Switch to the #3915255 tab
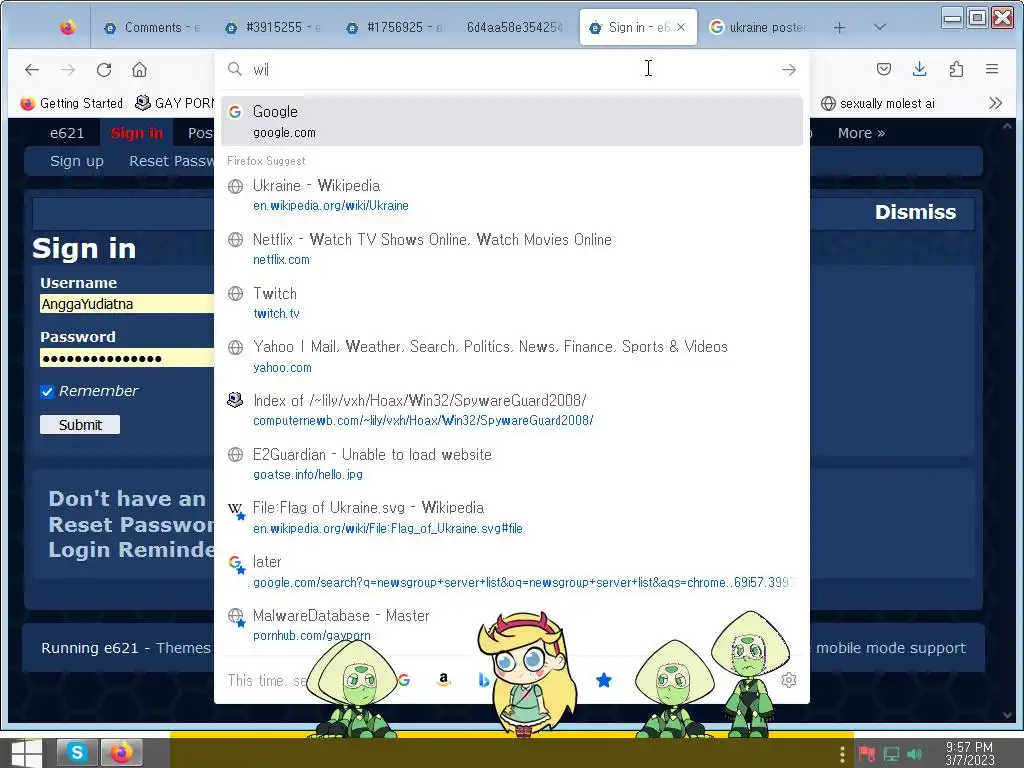 [x=273, y=27]
